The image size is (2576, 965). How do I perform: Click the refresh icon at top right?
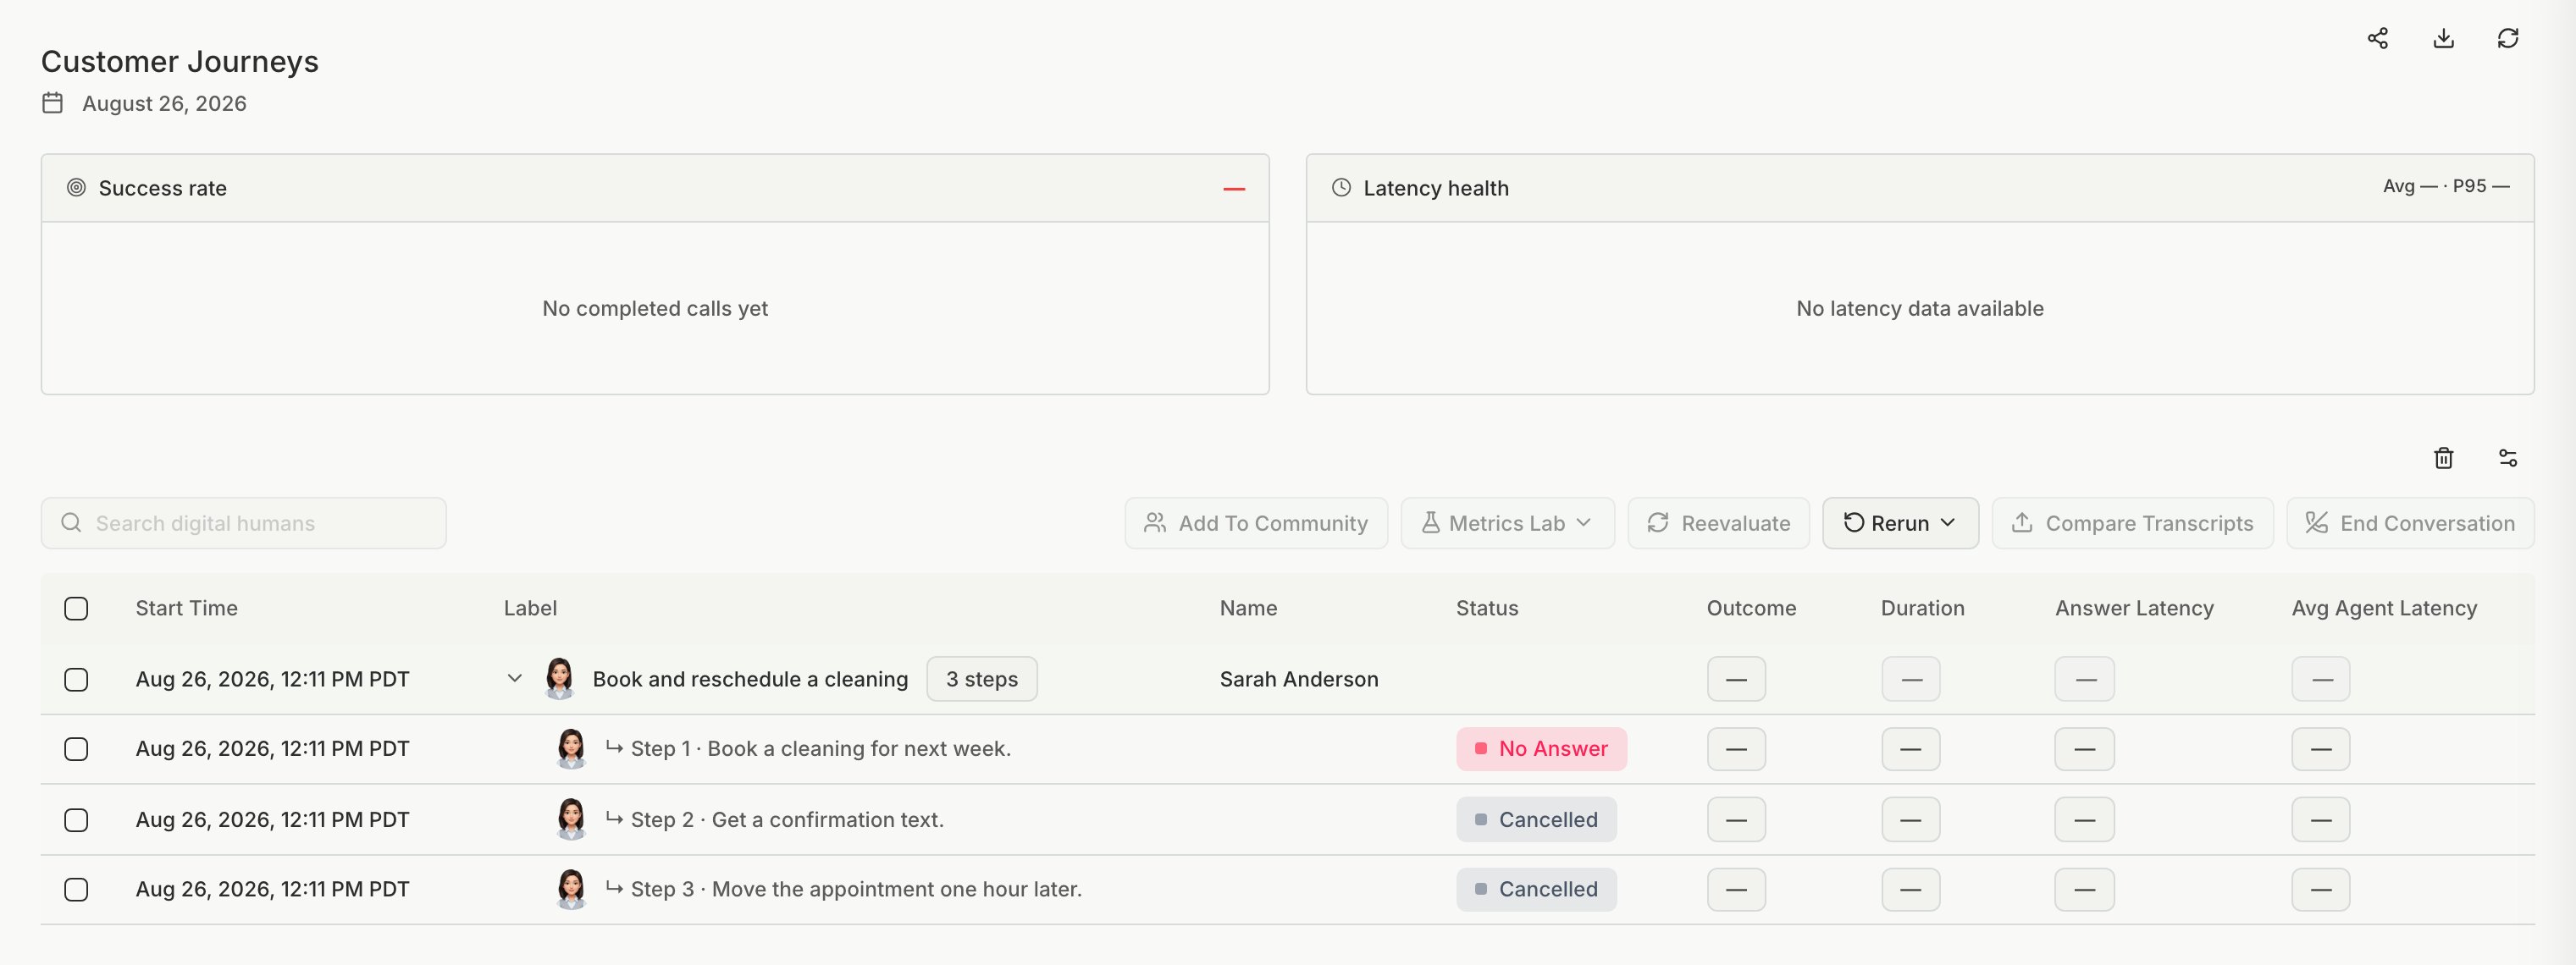pos(2507,38)
